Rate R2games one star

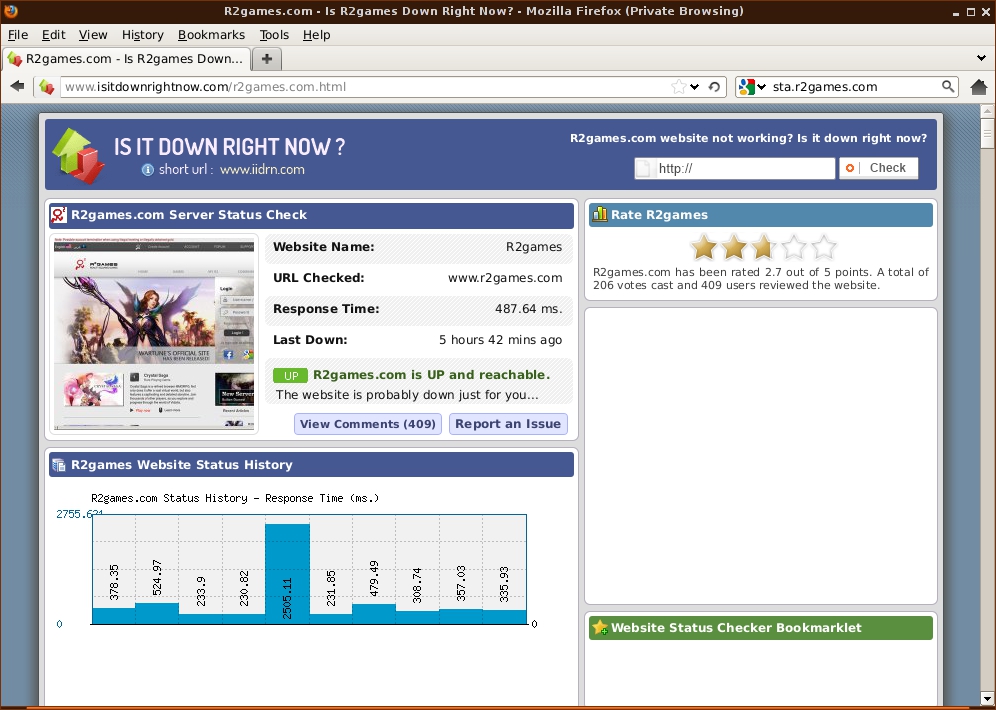point(704,247)
